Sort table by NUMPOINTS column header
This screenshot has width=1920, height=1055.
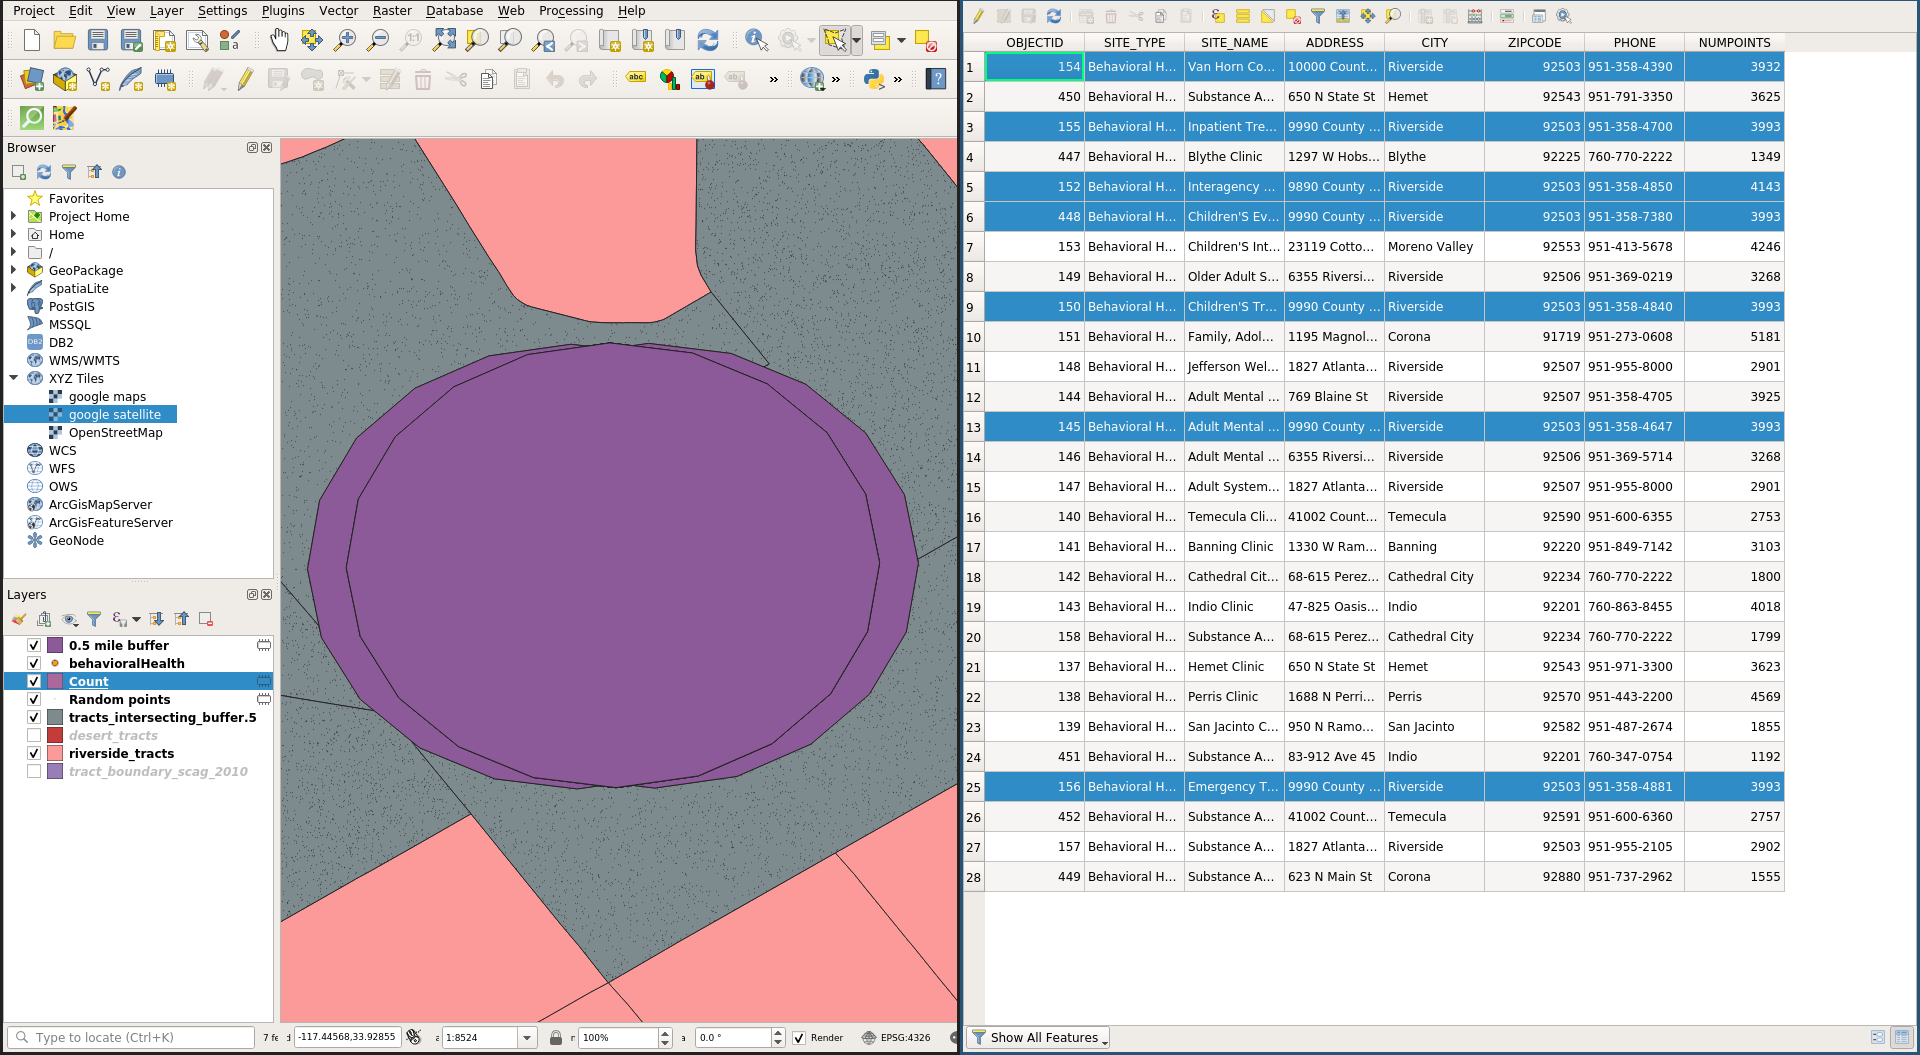pos(1733,42)
